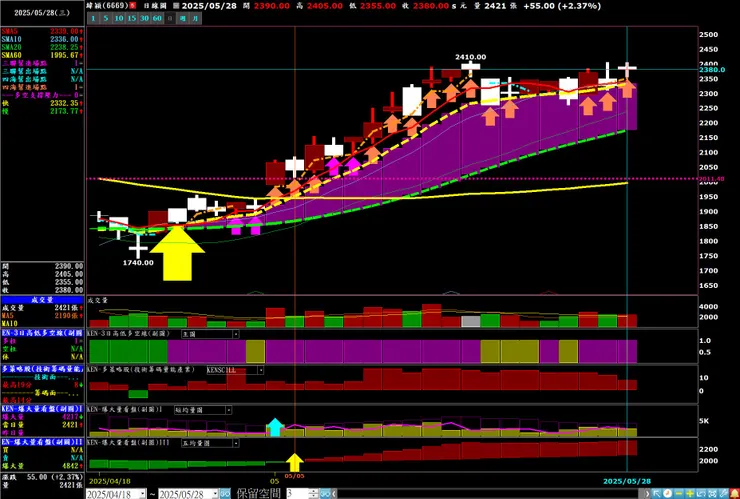Click the 保留空間 spinner arrows
This screenshot has height=499, width=740.
[x=314, y=494]
